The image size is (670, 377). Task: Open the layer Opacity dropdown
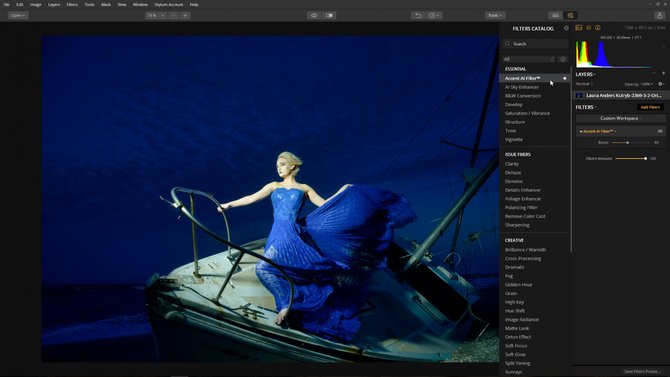(639, 84)
